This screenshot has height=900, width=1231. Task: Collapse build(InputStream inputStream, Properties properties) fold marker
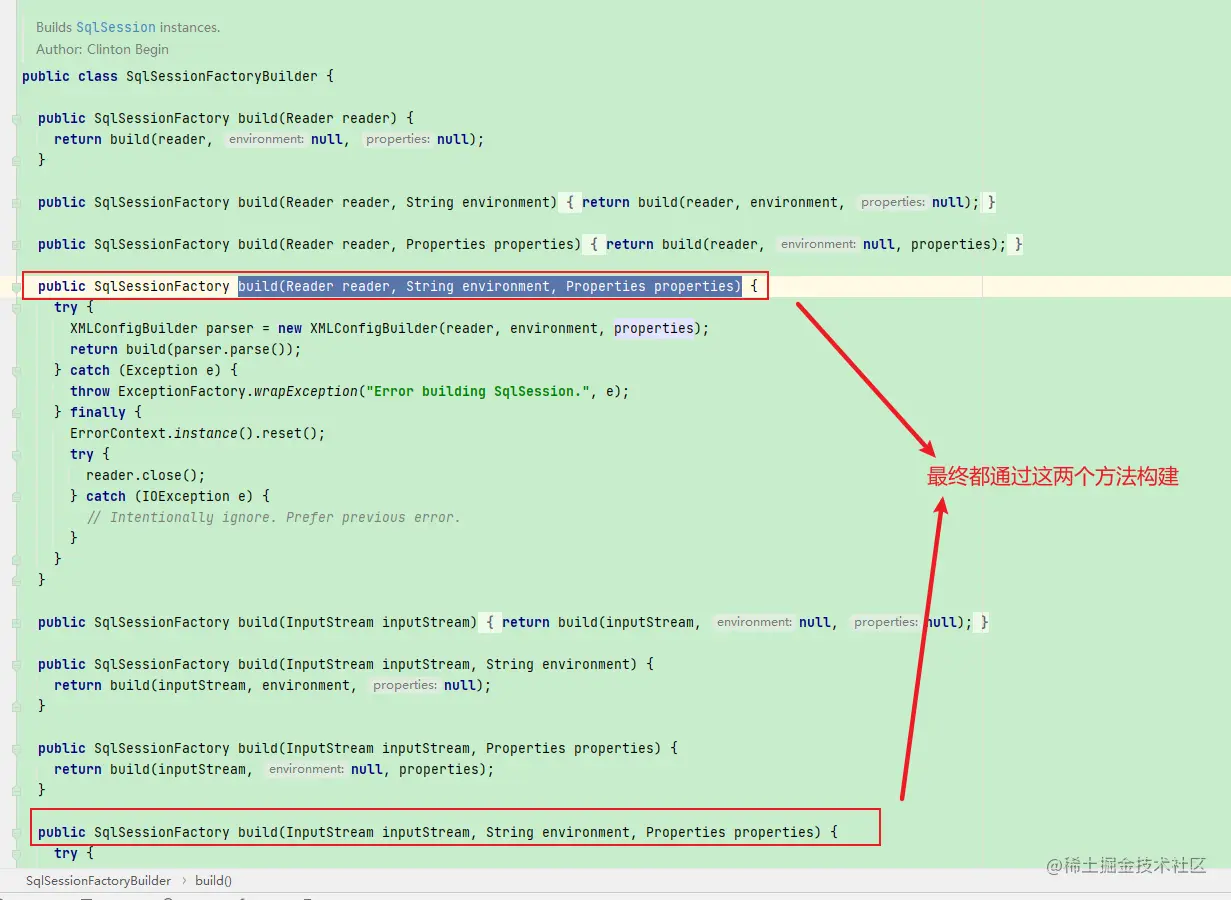pos(15,748)
